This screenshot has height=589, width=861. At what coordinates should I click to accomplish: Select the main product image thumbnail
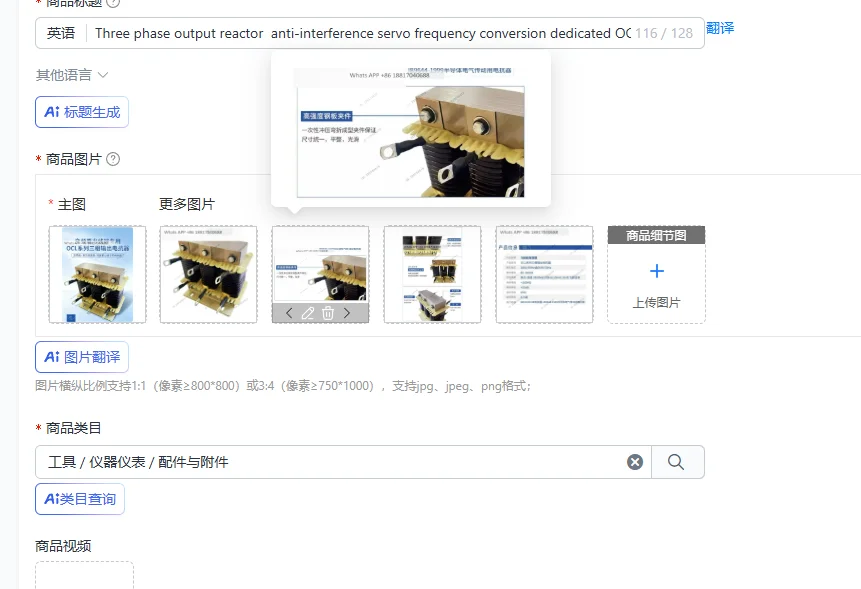(97, 274)
